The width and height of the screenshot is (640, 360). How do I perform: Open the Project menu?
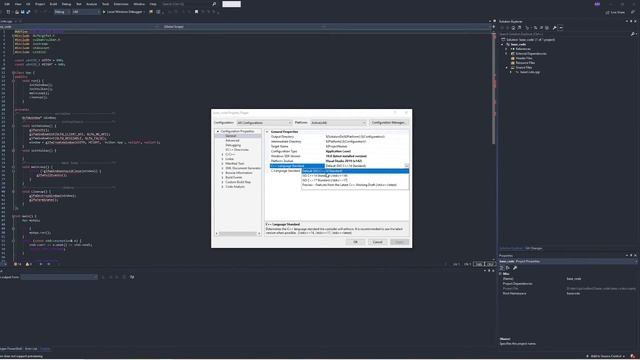pos(40,4)
